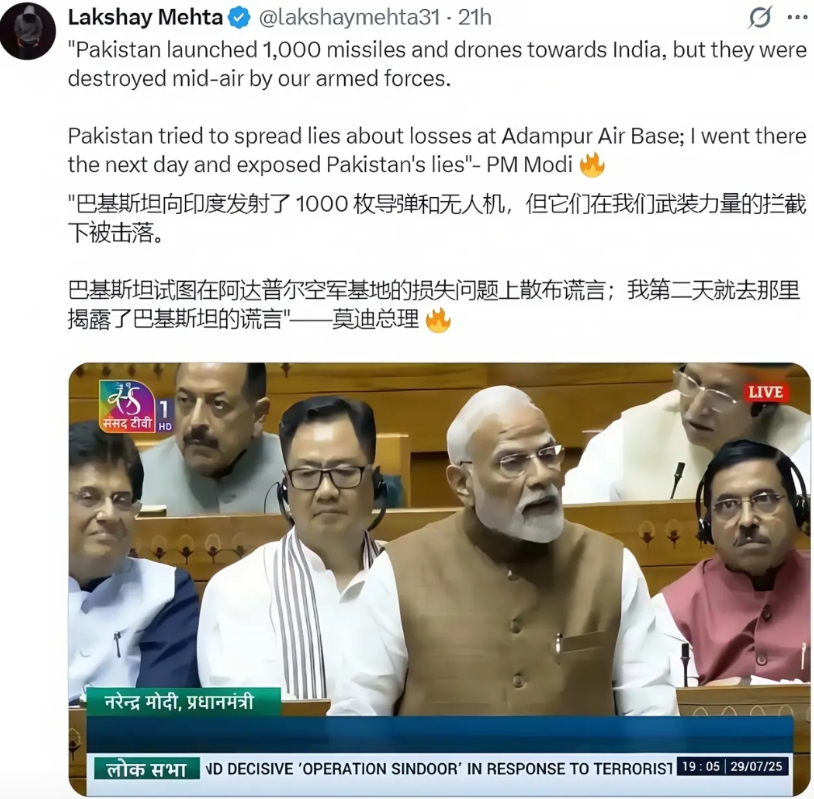Click the 1 HD channel indicator
814x799 pixels.
pos(165,415)
